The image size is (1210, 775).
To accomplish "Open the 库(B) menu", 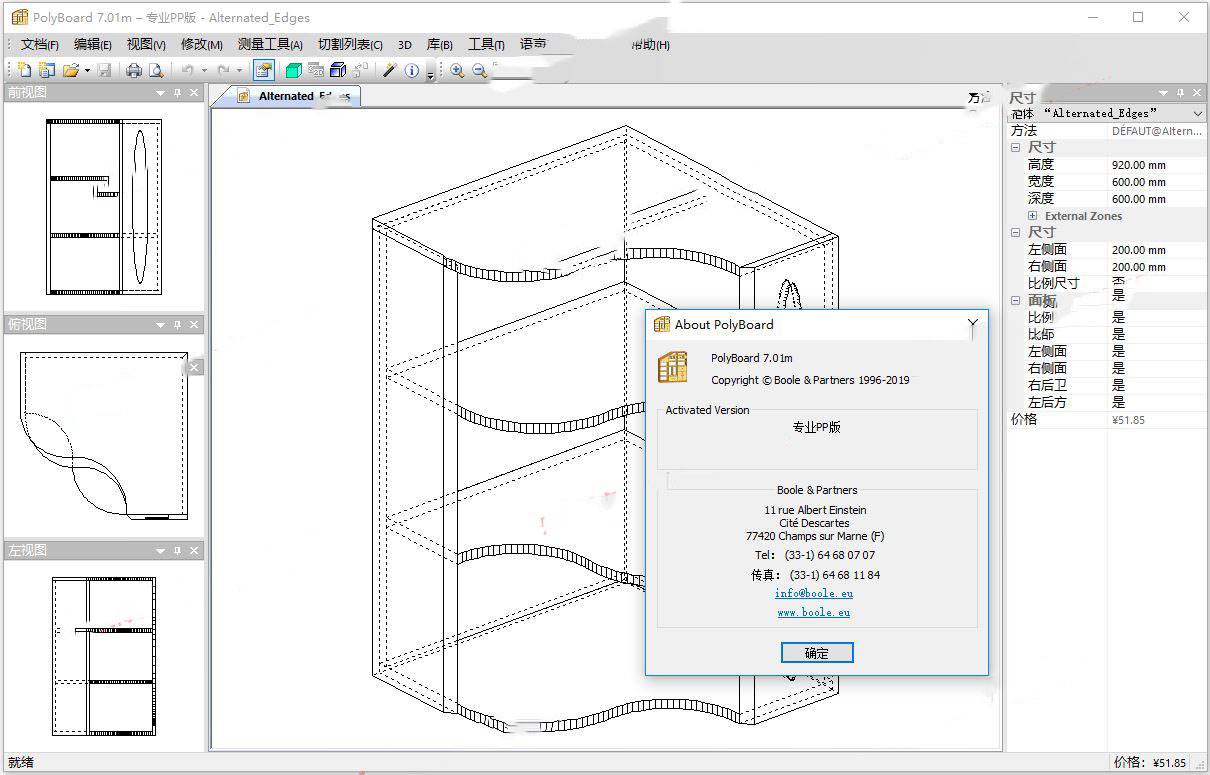I will pos(440,44).
